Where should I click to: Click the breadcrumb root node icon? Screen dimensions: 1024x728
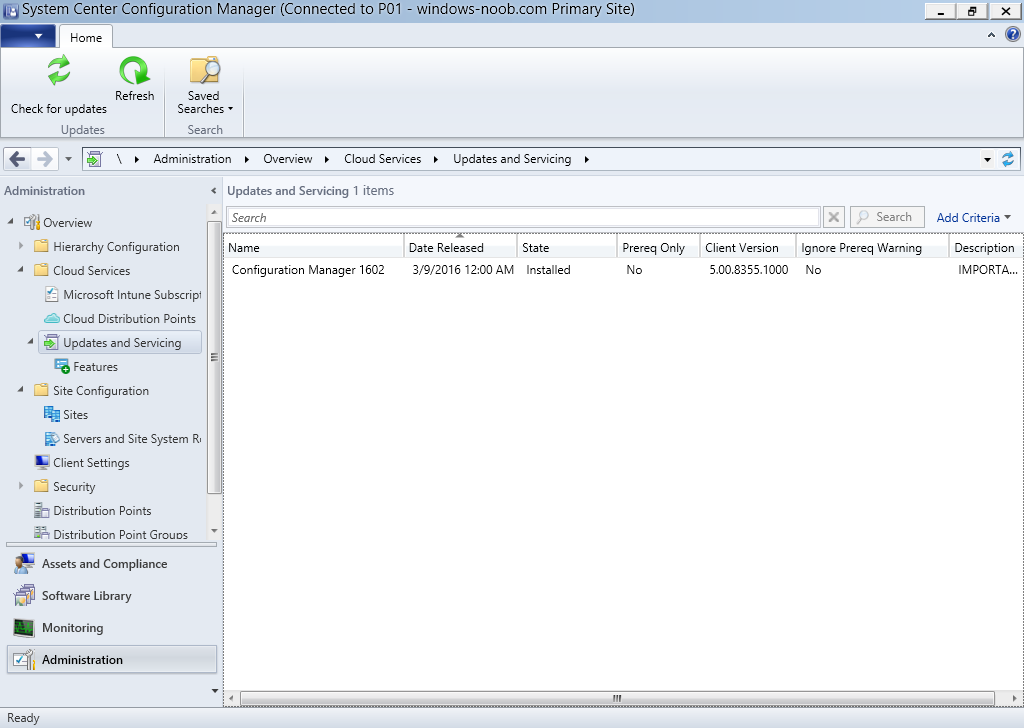tap(95, 159)
